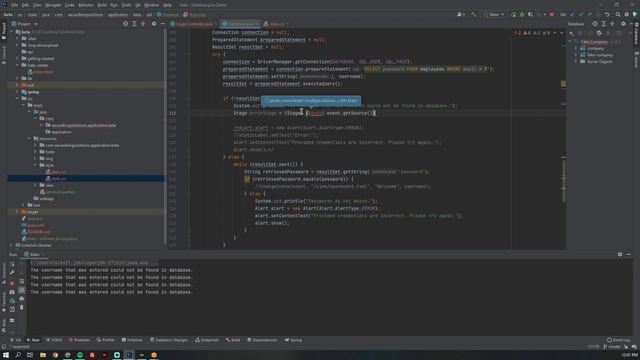
Task: Click the wrench settings icon in Run panel
Action: click(x=12, y=273)
